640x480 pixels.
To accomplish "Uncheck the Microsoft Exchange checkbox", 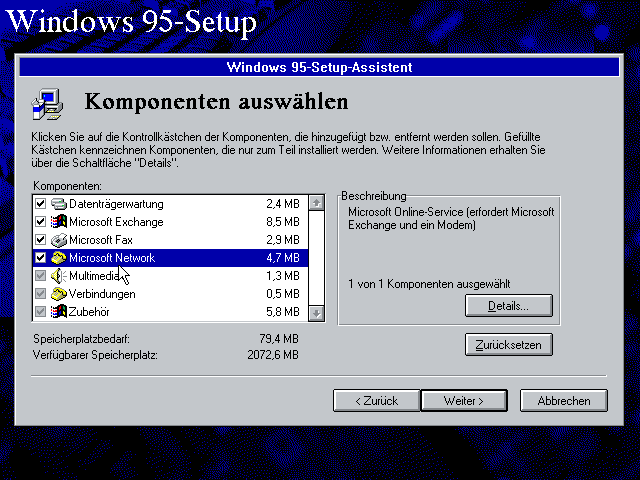I will [x=40, y=222].
